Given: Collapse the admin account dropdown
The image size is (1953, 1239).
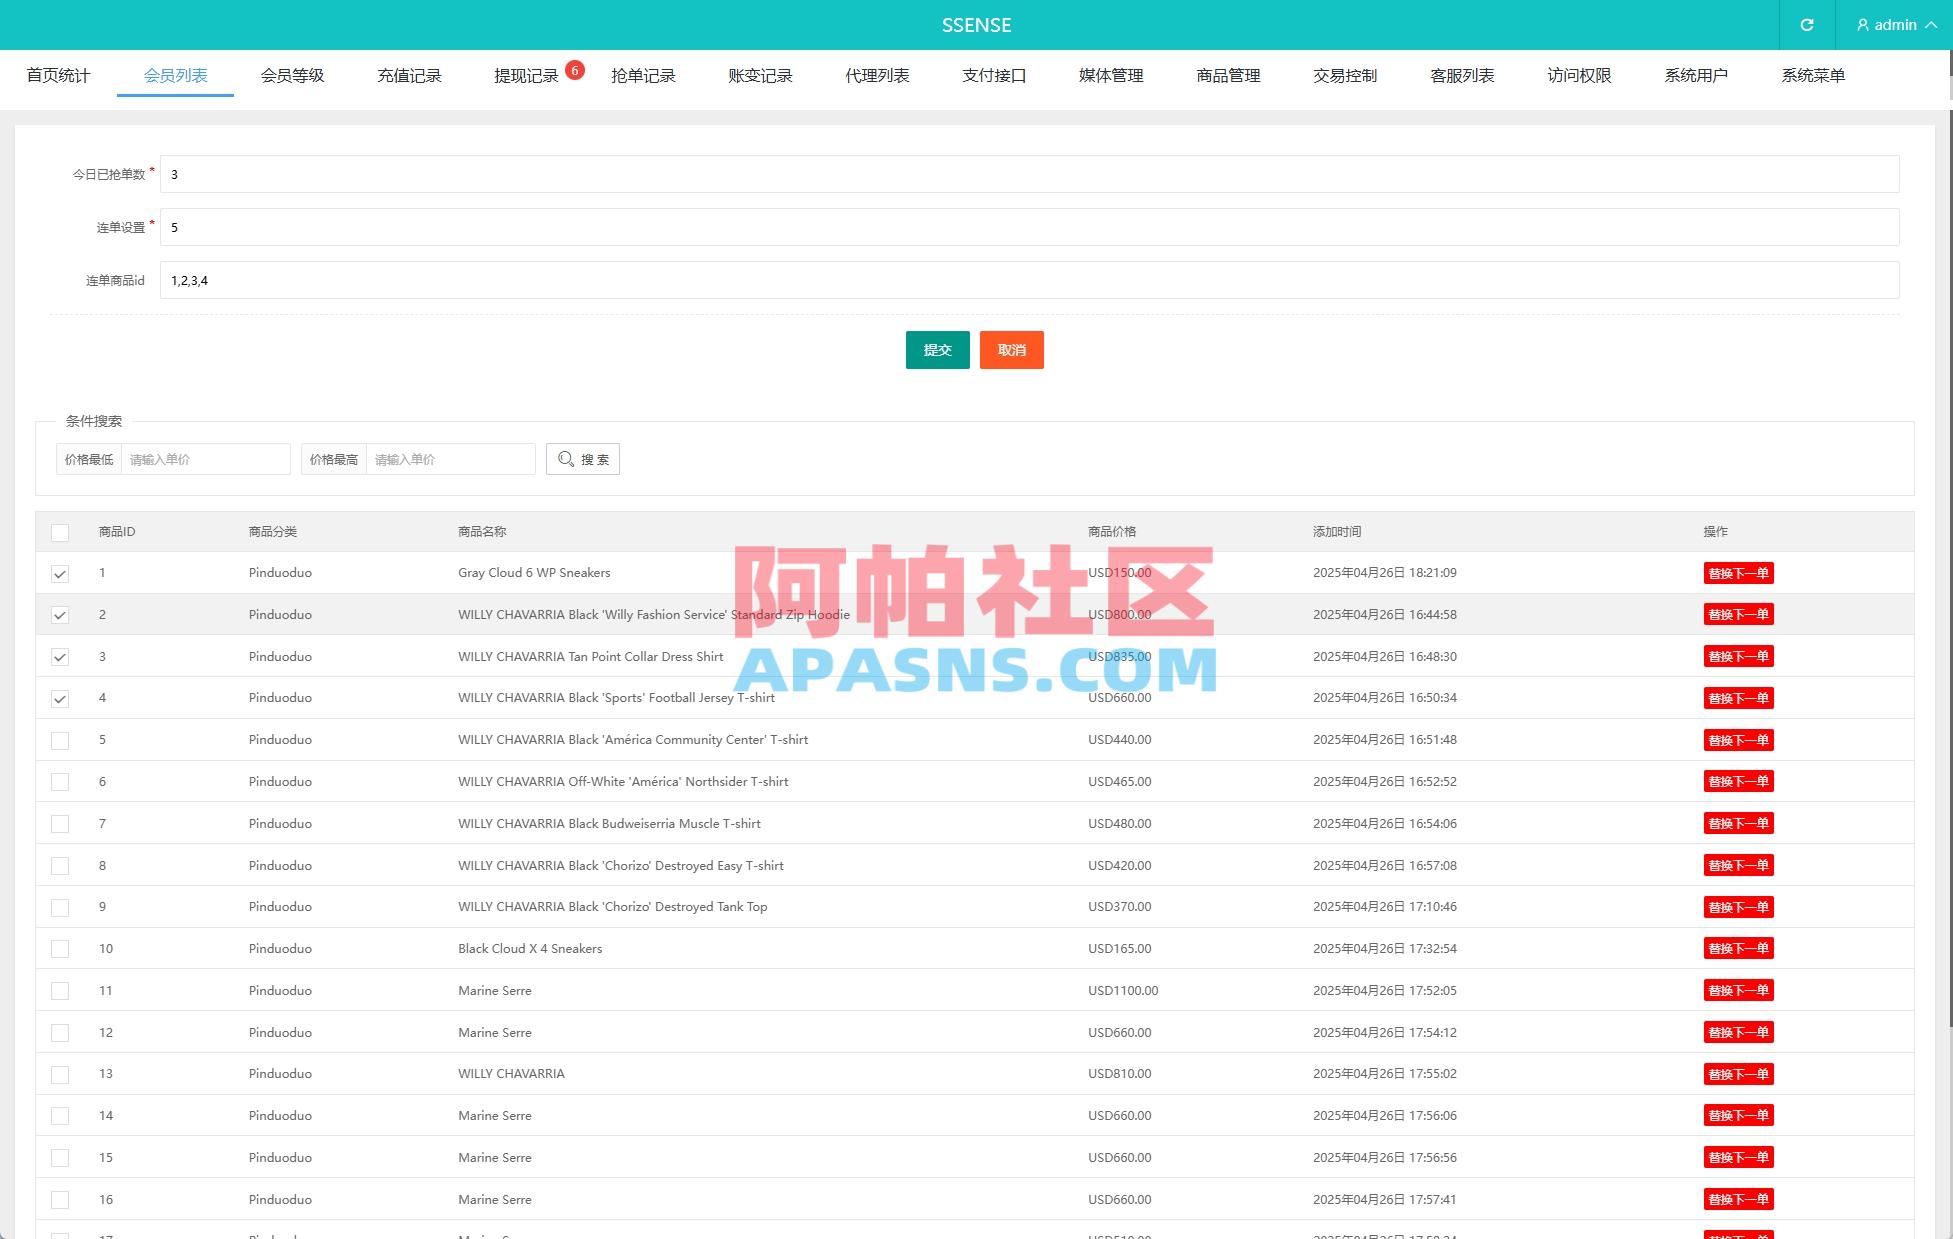Looking at the screenshot, I should [x=1930, y=24].
